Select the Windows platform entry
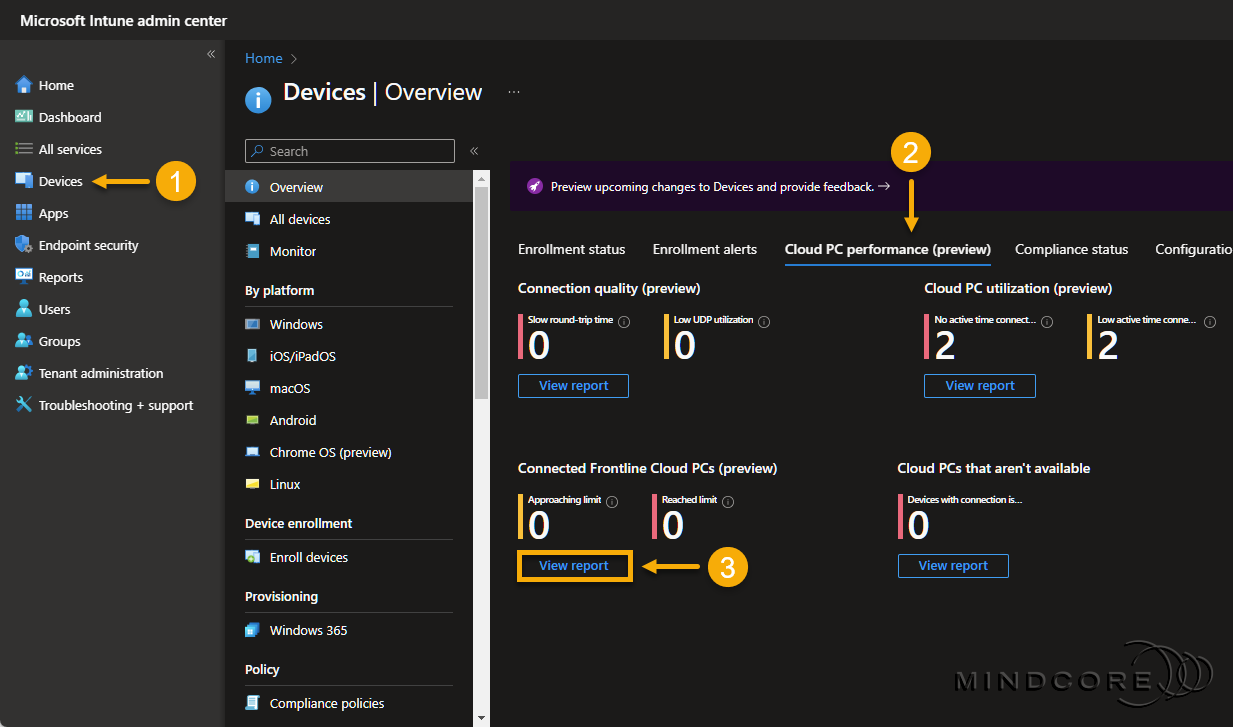 [x=298, y=324]
